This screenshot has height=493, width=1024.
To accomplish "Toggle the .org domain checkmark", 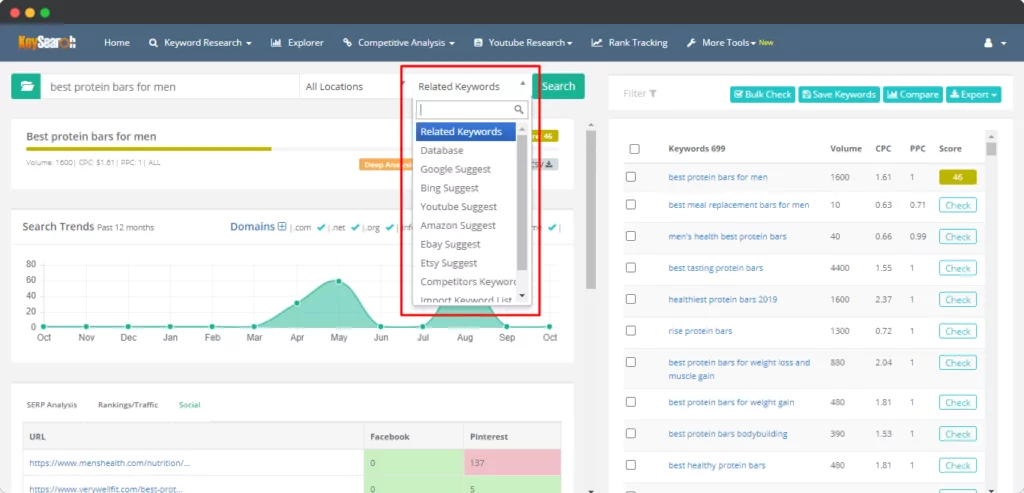I will click(389, 227).
